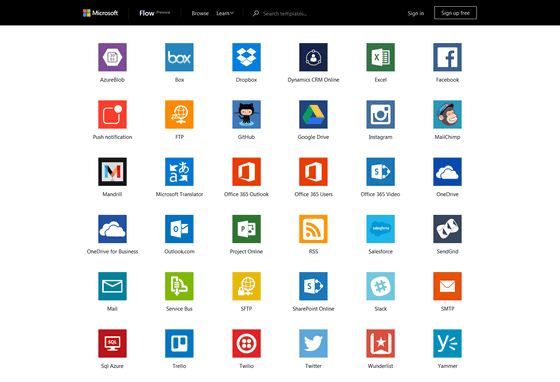Select the Box service icon
560x382 pixels.
(179, 57)
